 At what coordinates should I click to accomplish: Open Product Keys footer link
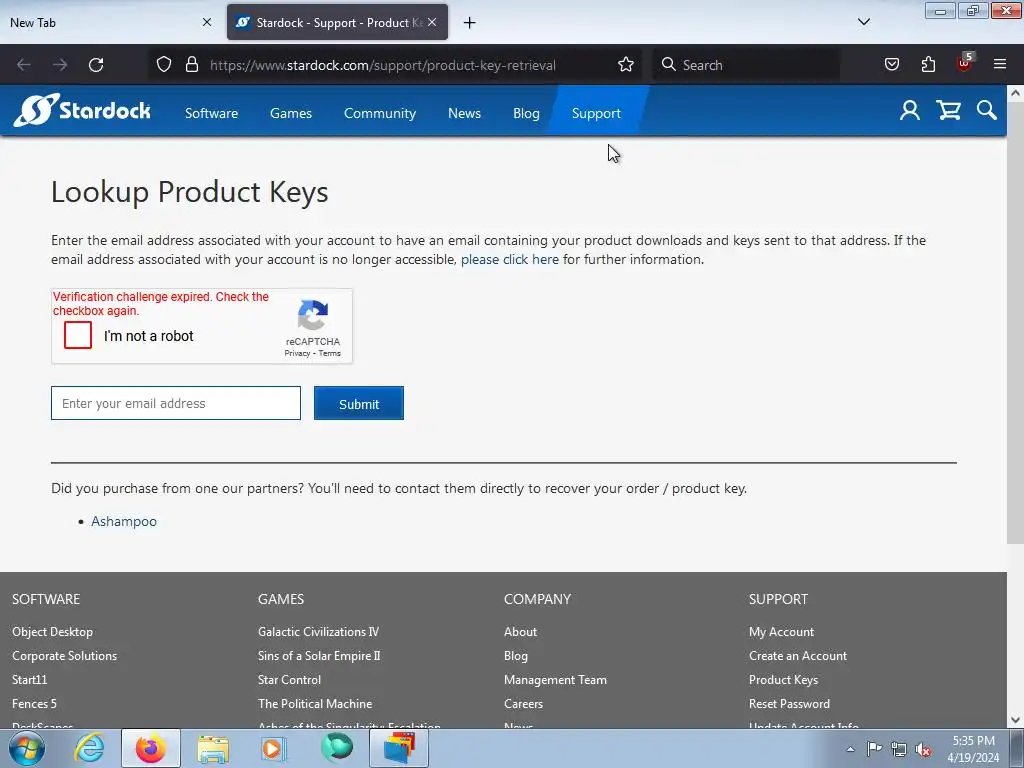(x=784, y=680)
